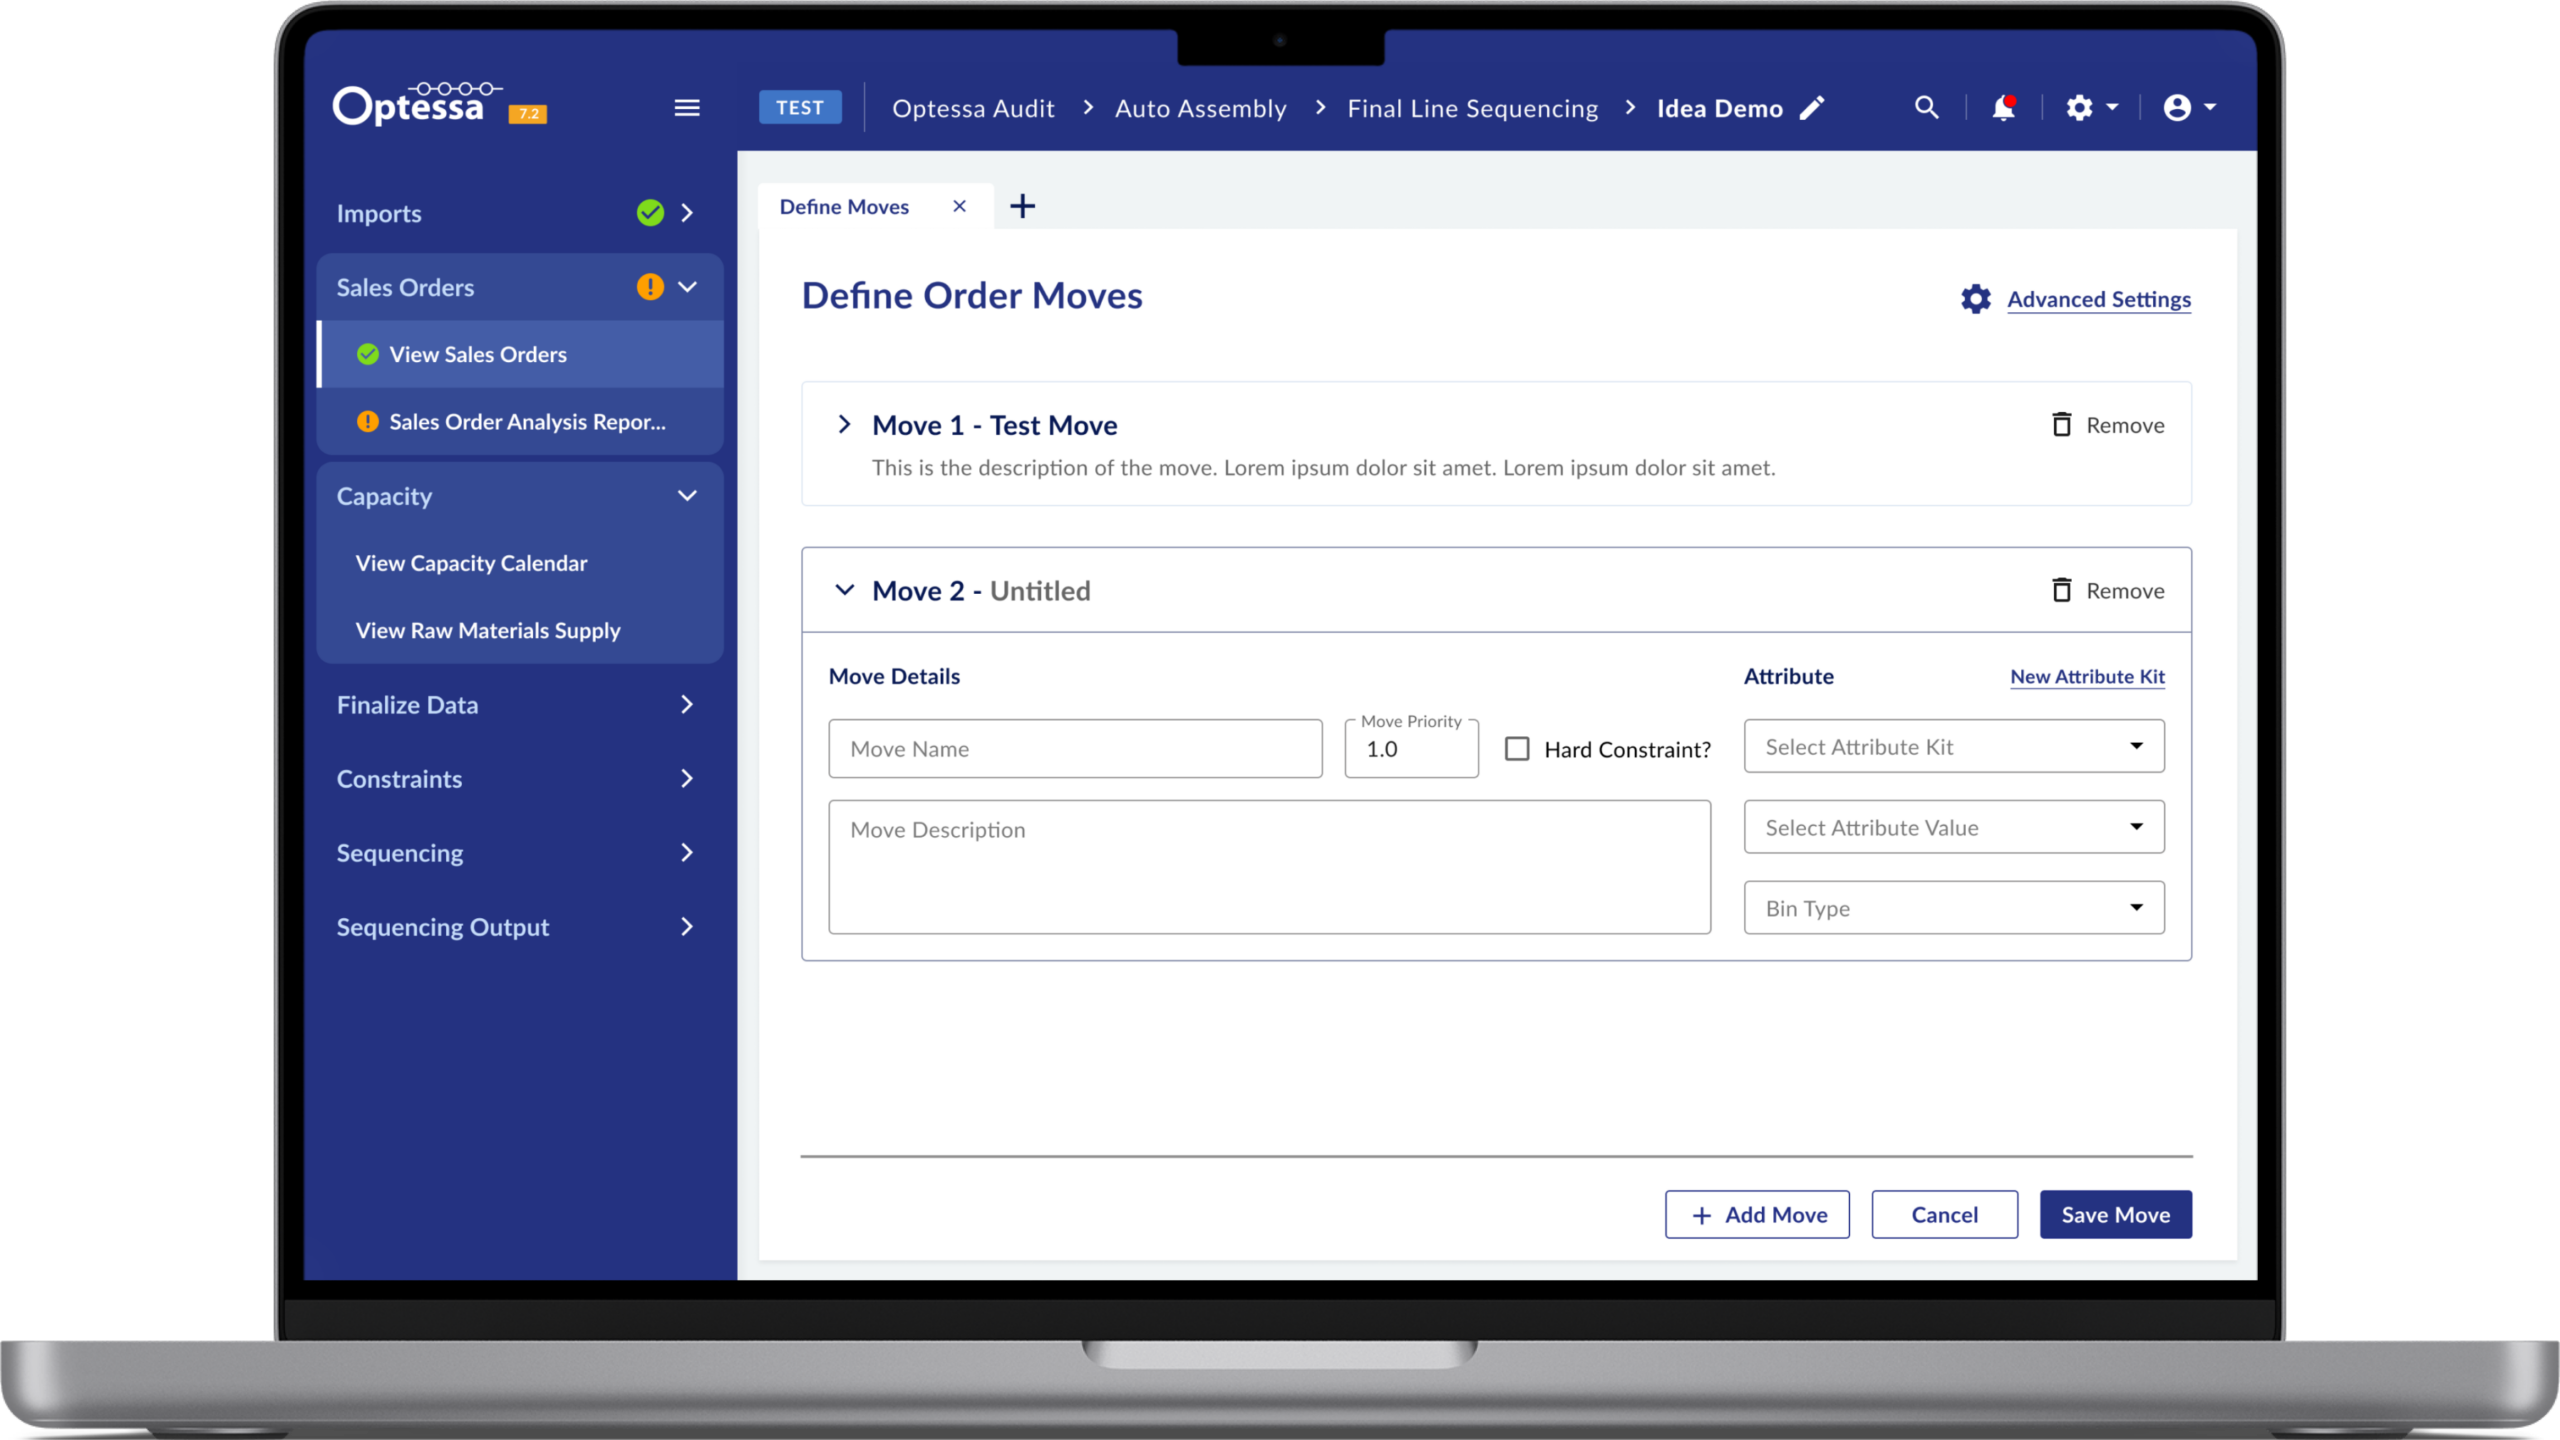Click into the Move Name field
The image size is (2560, 1440).
pyautogui.click(x=1075, y=749)
